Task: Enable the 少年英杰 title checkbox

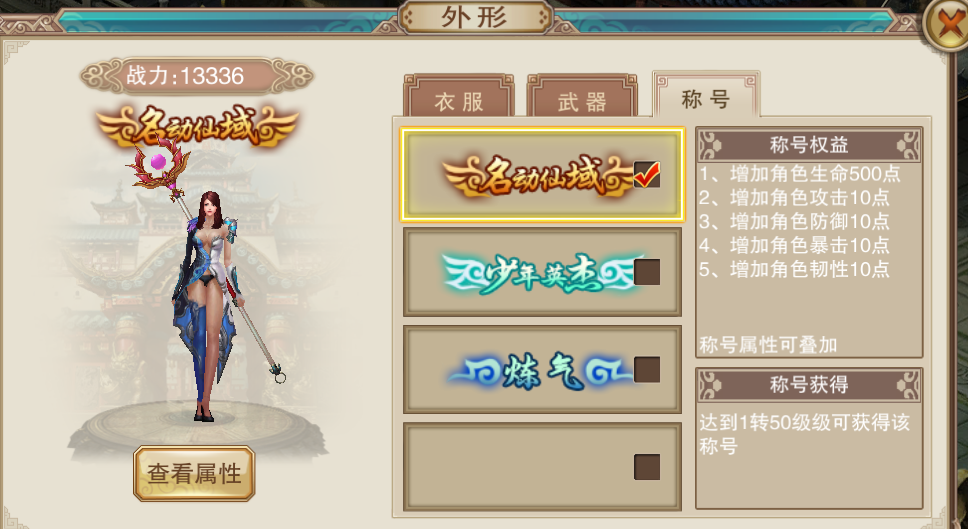Action: [647, 272]
